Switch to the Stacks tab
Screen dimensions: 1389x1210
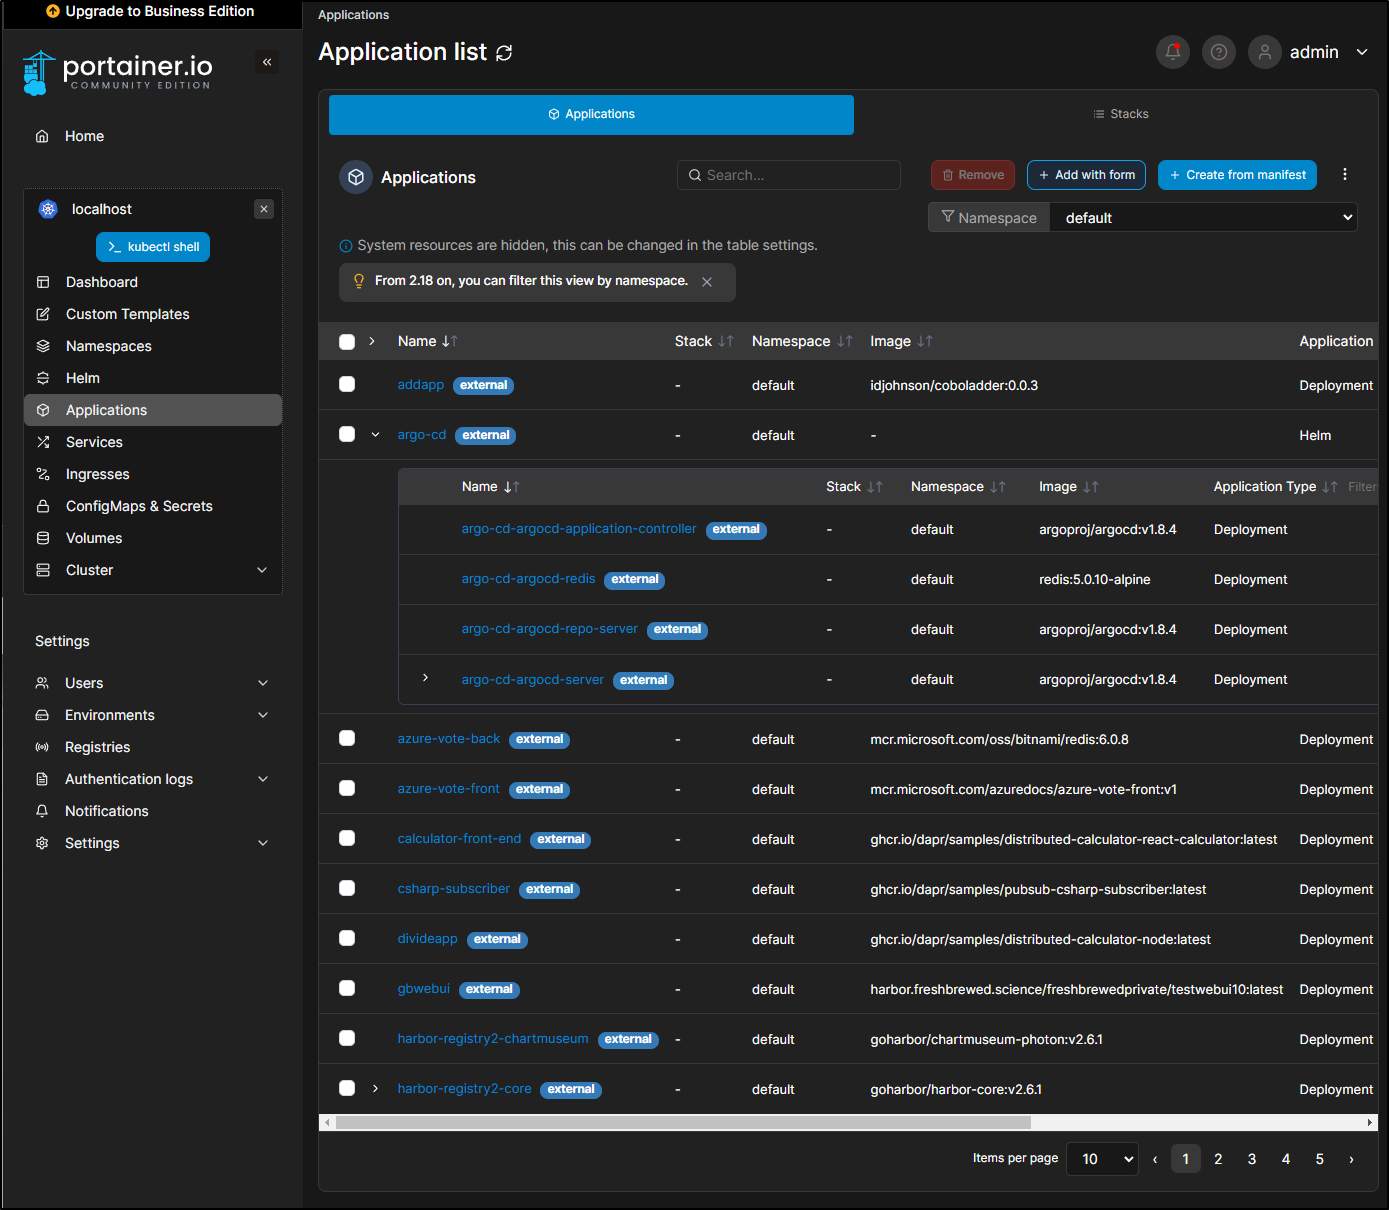1120,114
